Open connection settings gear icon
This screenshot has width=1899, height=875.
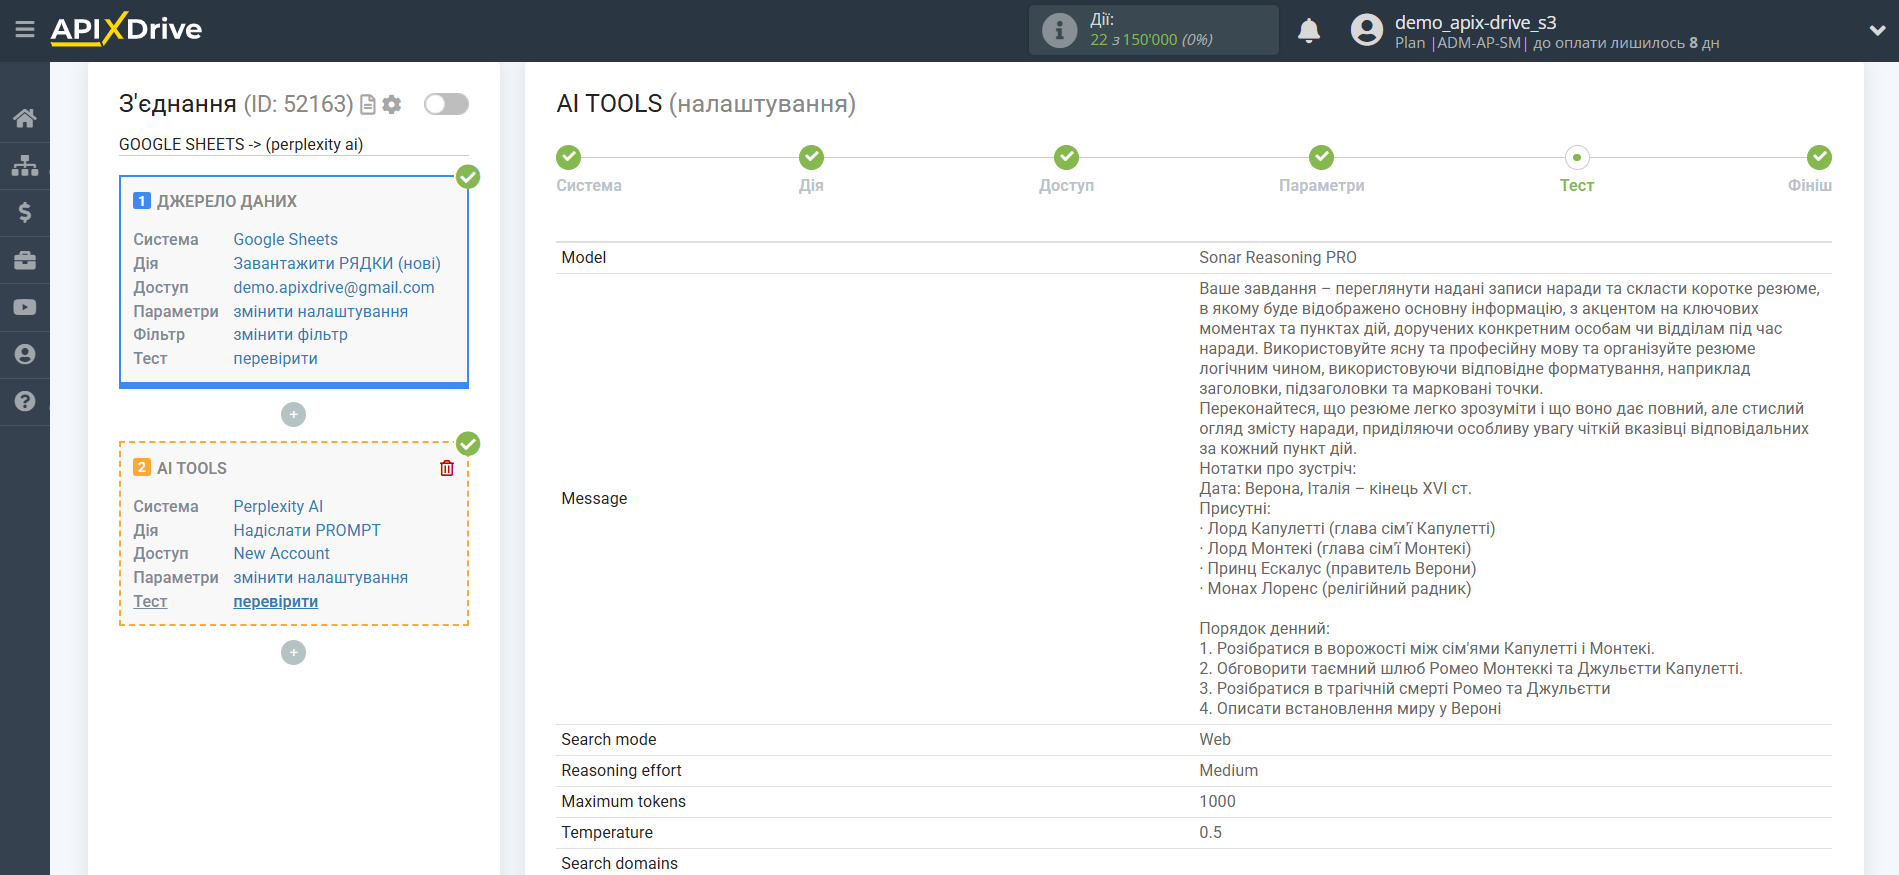coord(392,104)
